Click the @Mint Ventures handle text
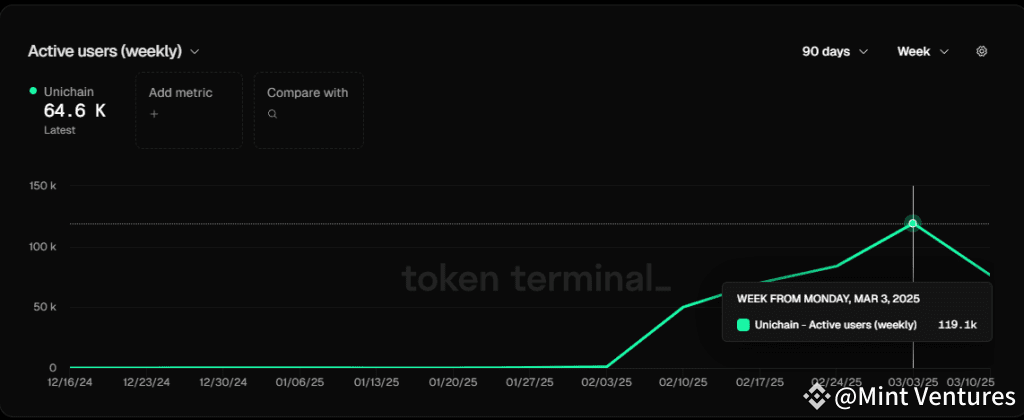This screenshot has width=1024, height=420. point(924,399)
